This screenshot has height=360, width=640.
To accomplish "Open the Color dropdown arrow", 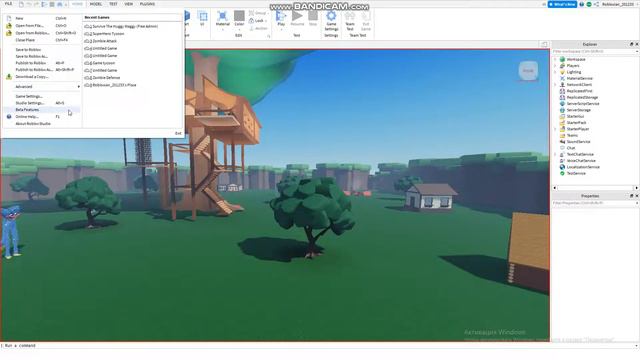I will (239, 29).
